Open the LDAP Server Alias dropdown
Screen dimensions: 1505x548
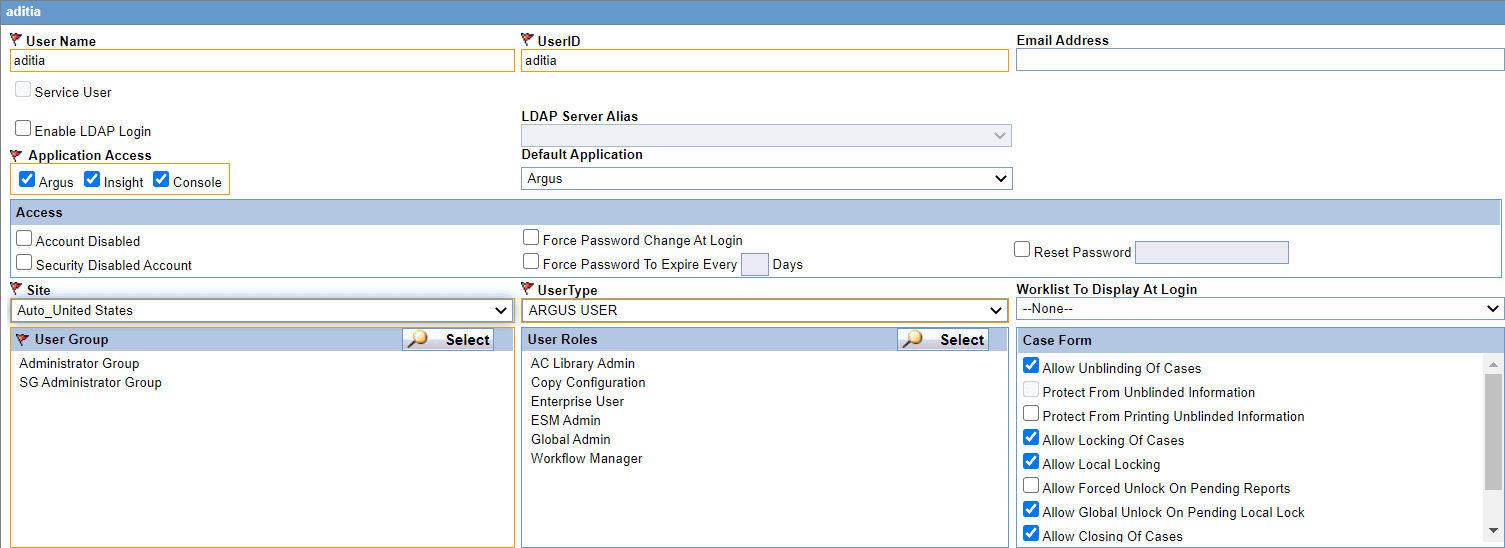click(x=766, y=135)
